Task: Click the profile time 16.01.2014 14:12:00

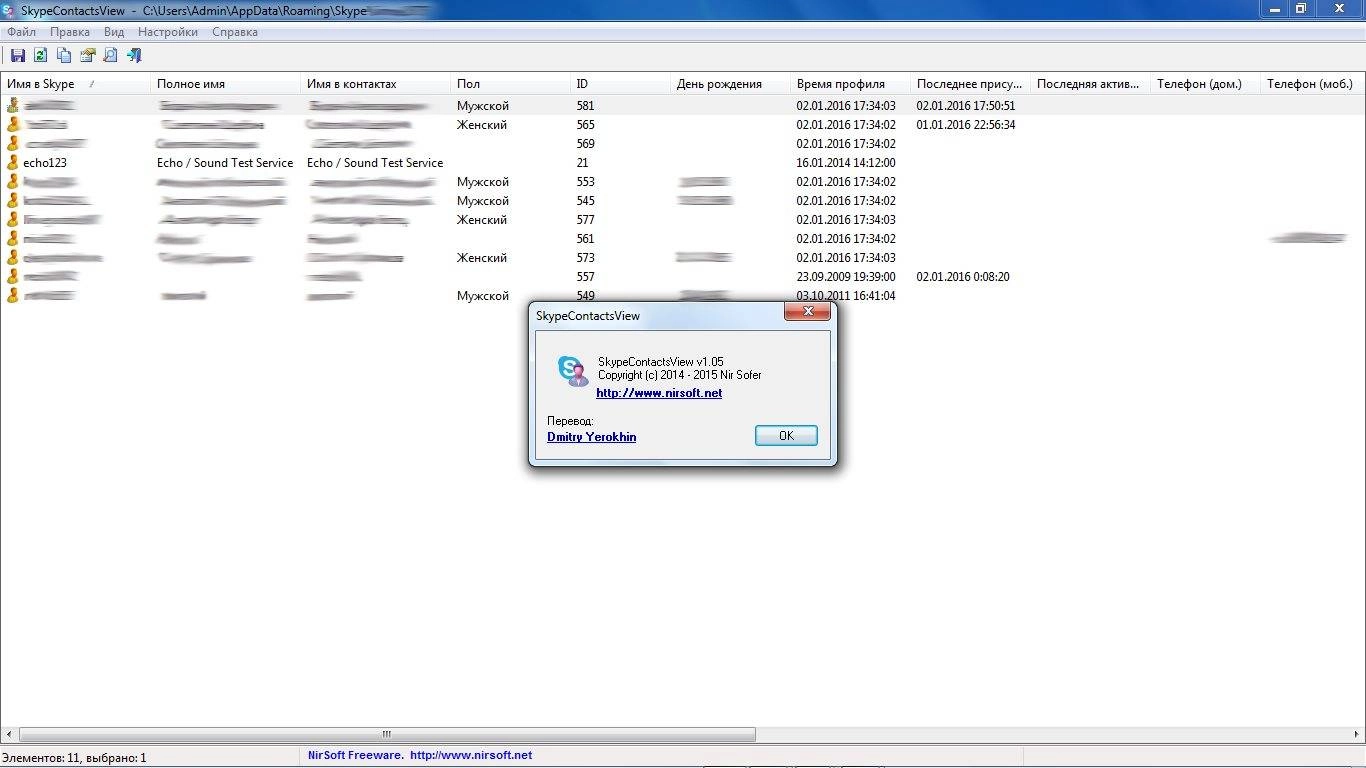Action: [846, 162]
